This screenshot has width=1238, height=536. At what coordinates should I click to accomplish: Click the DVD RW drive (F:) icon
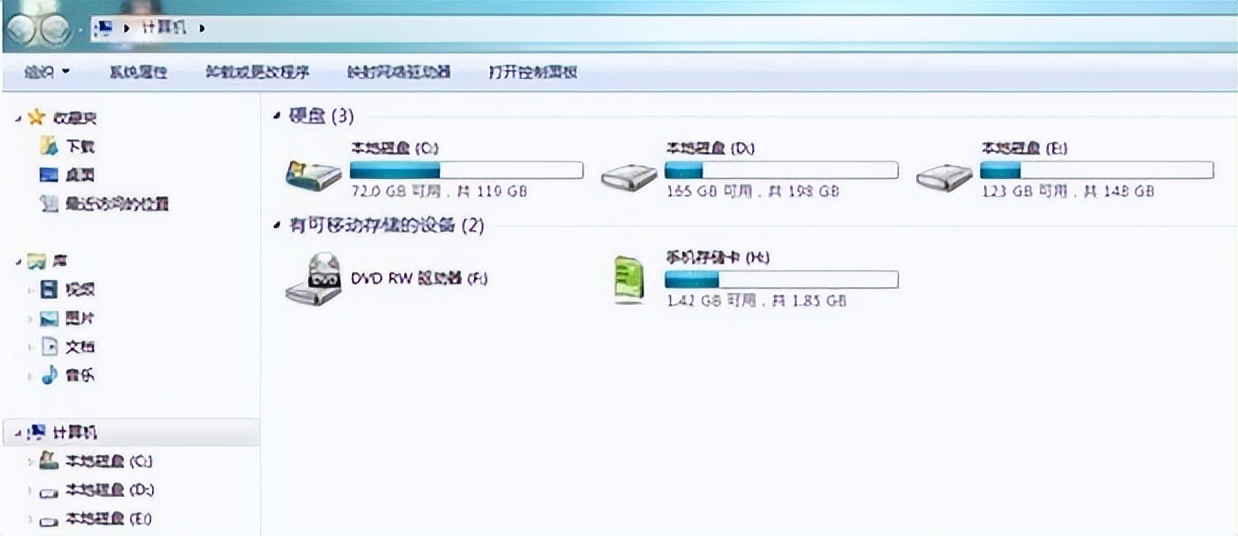313,278
